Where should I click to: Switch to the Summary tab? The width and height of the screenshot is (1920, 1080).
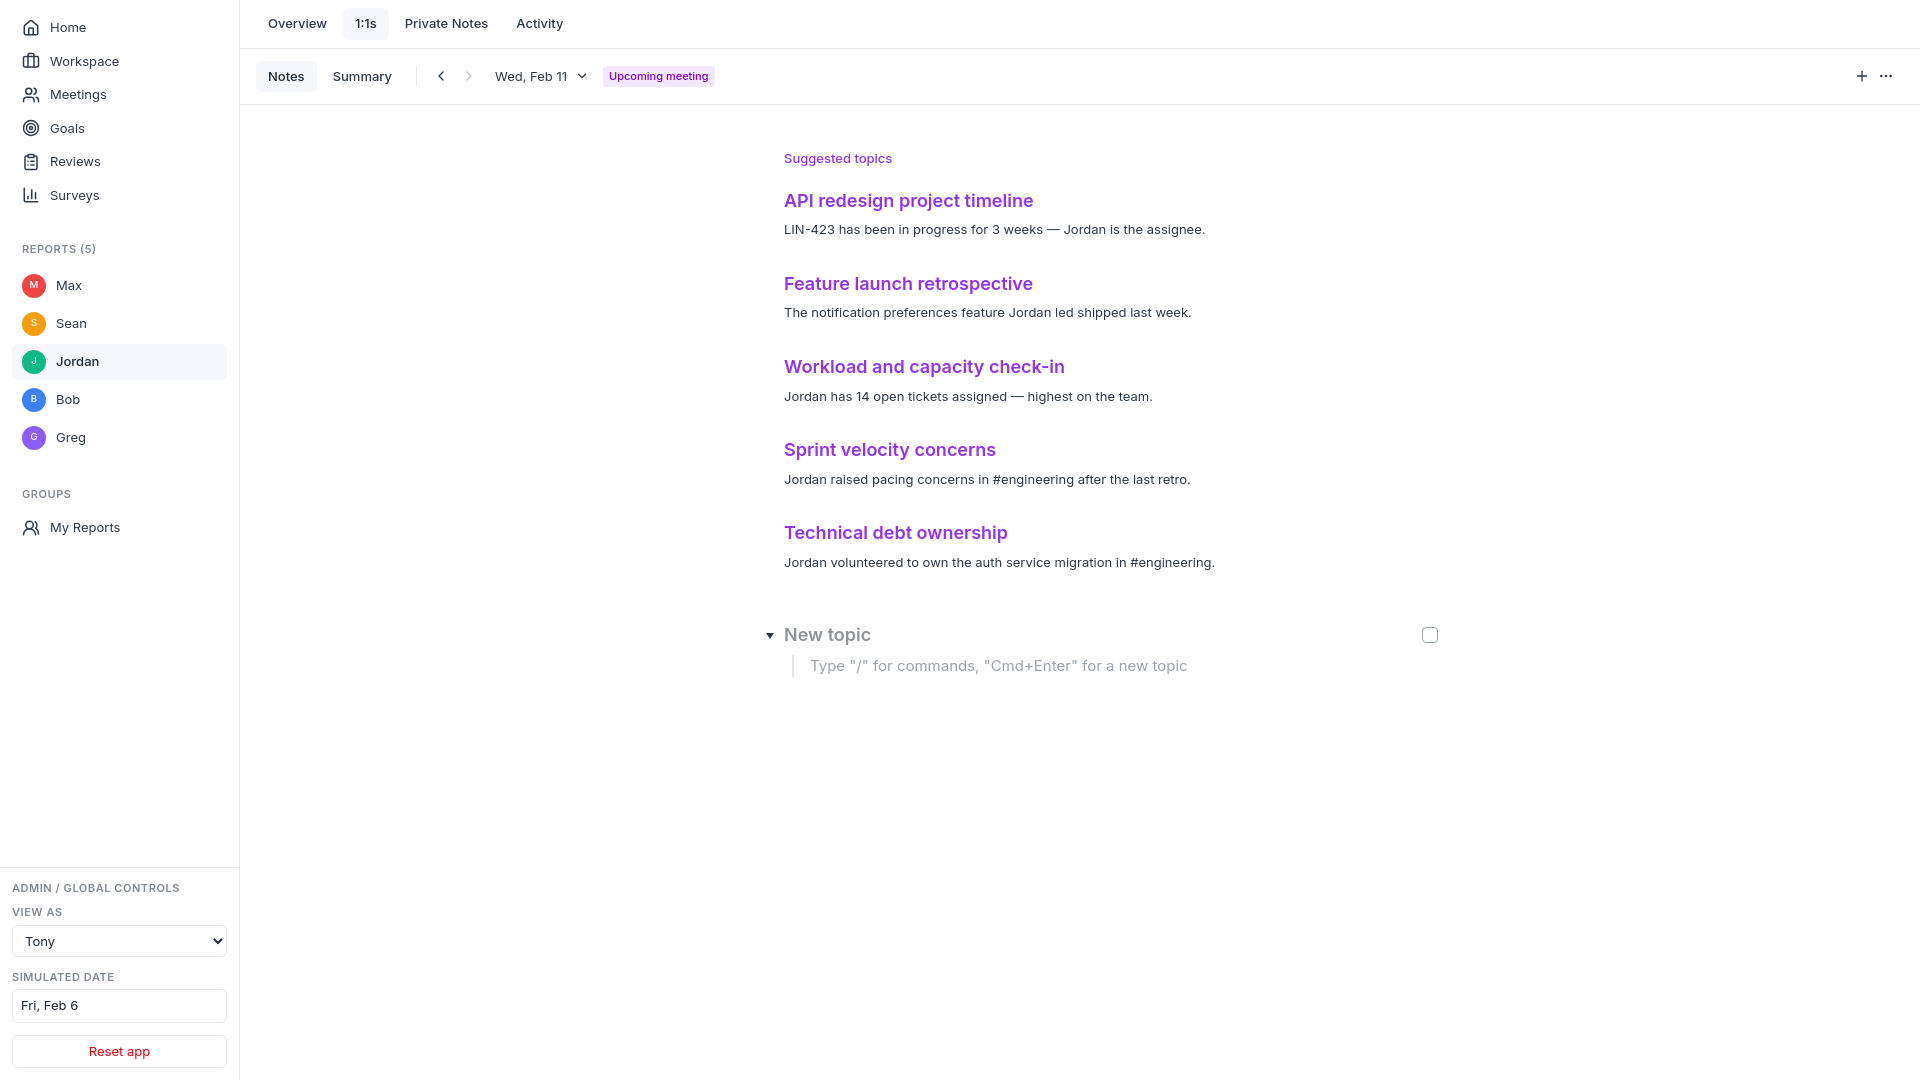(x=362, y=77)
